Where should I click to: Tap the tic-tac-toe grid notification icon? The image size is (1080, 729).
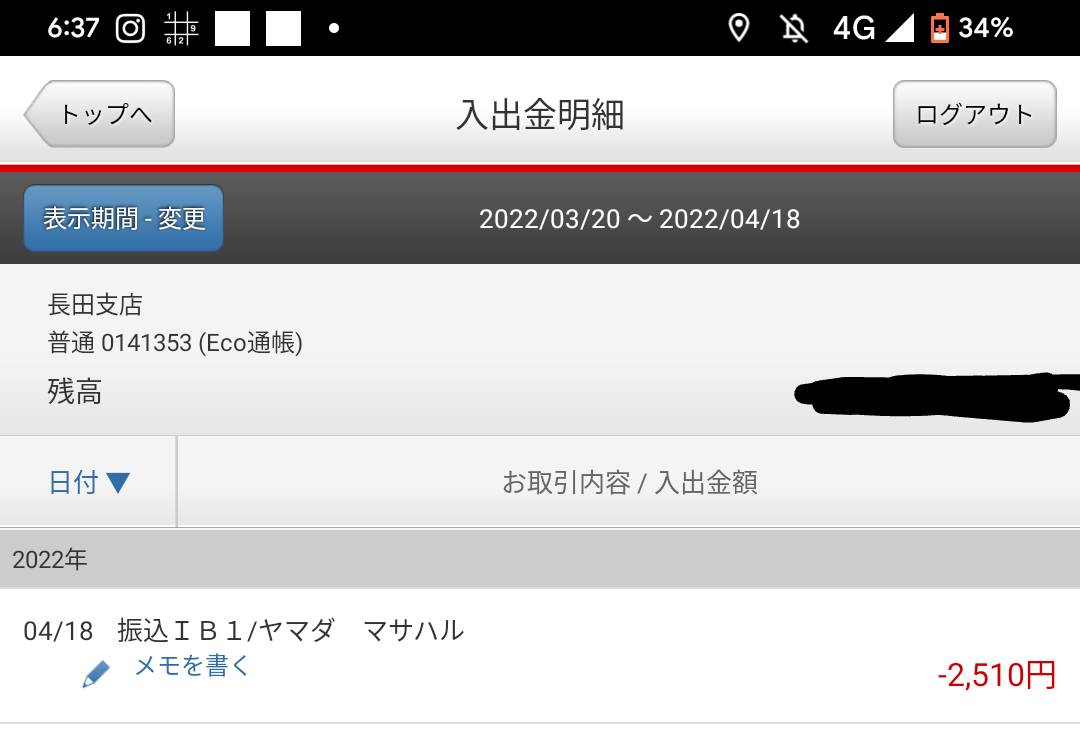coord(180,29)
